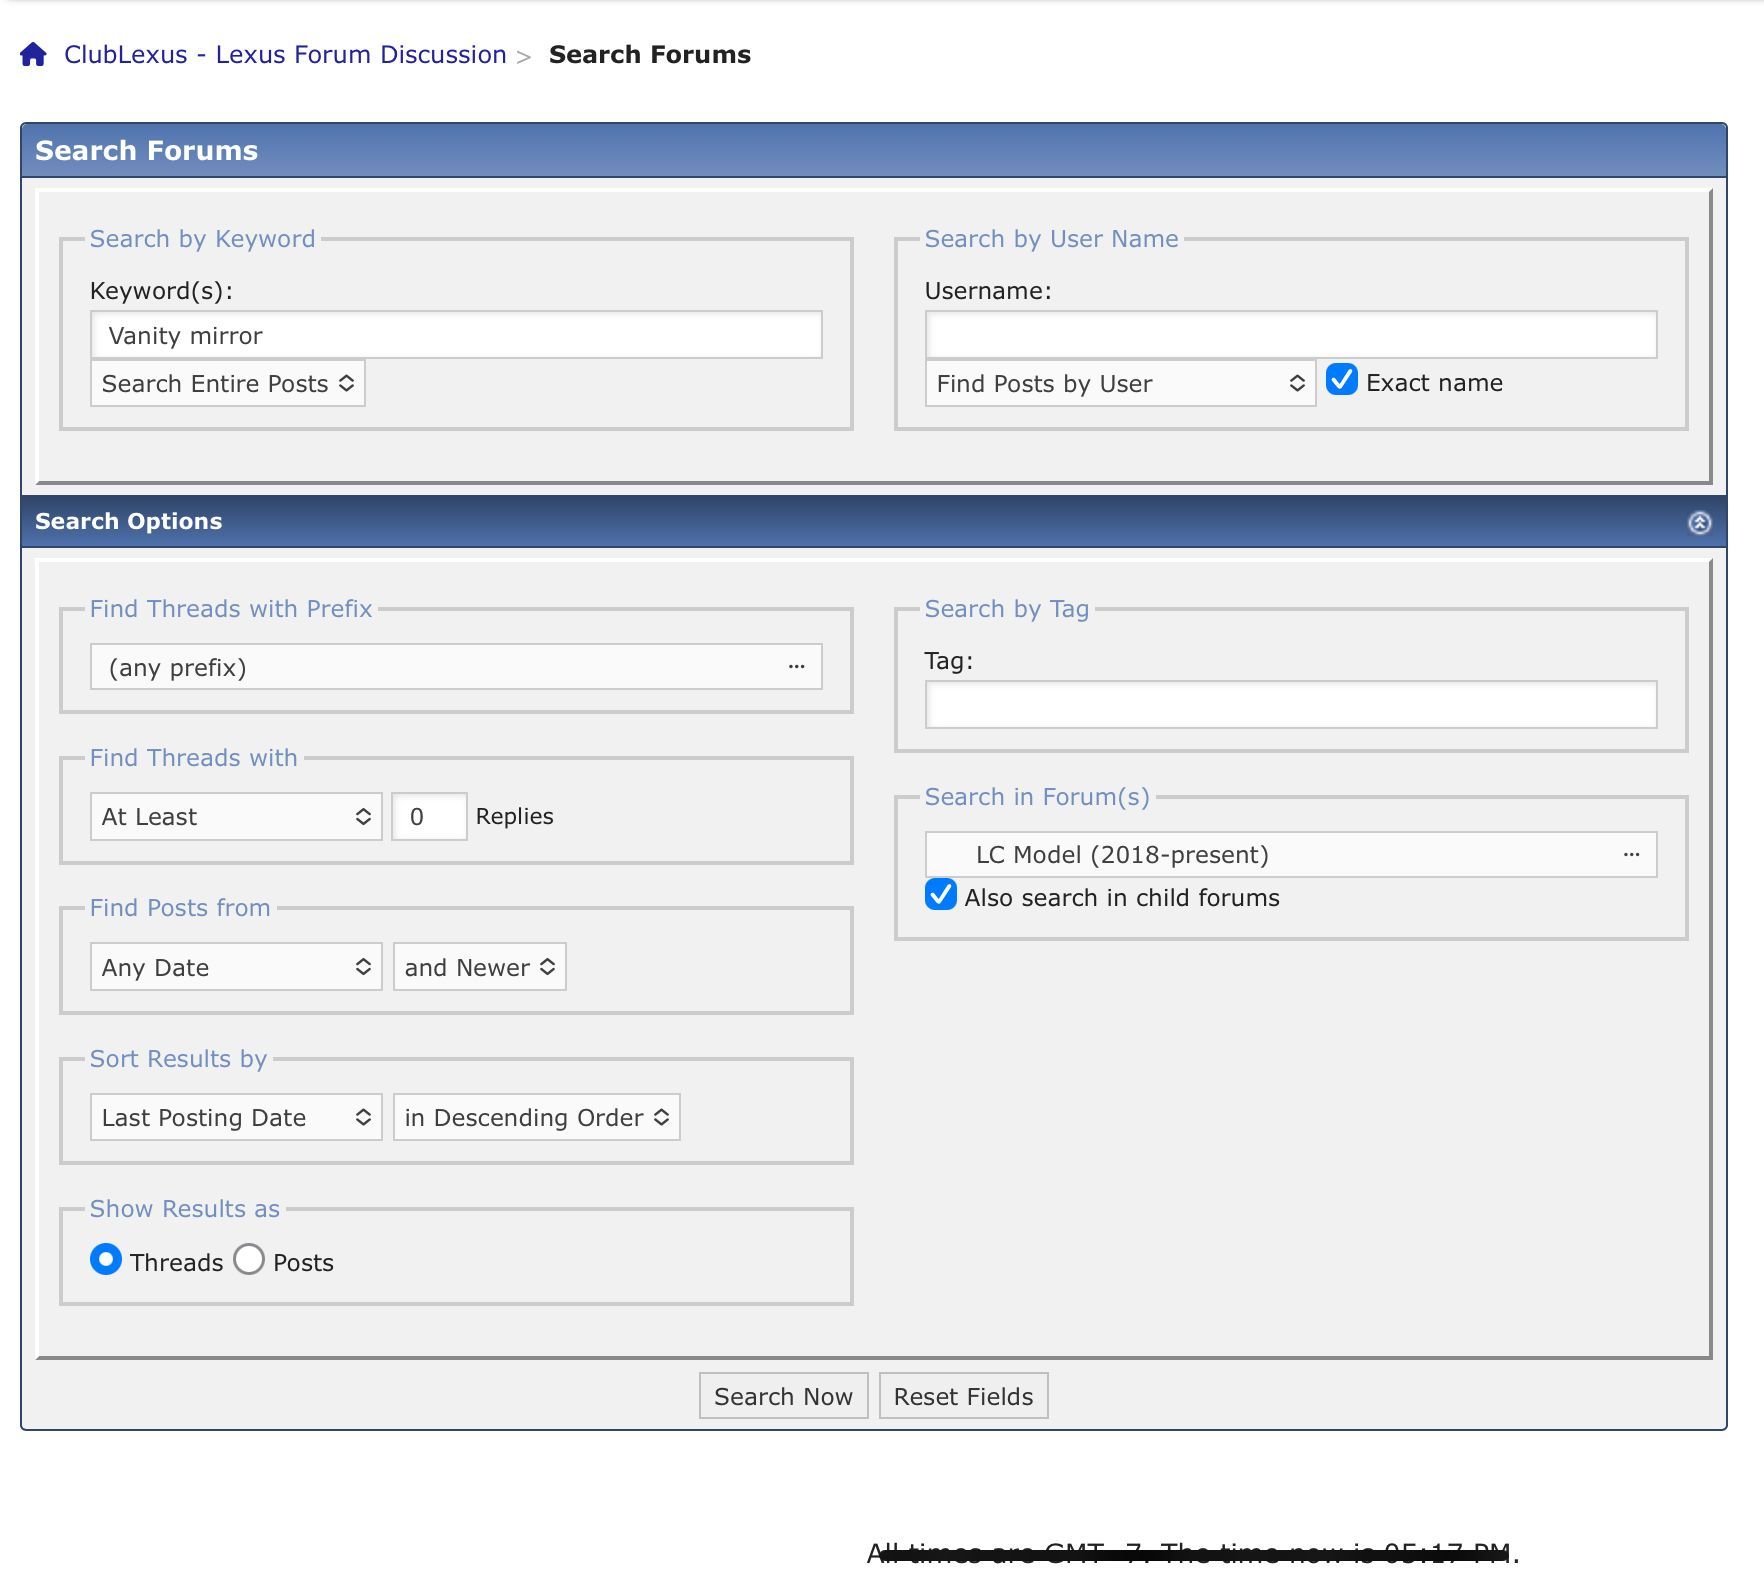Open the At Least replies dropdown

point(236,817)
